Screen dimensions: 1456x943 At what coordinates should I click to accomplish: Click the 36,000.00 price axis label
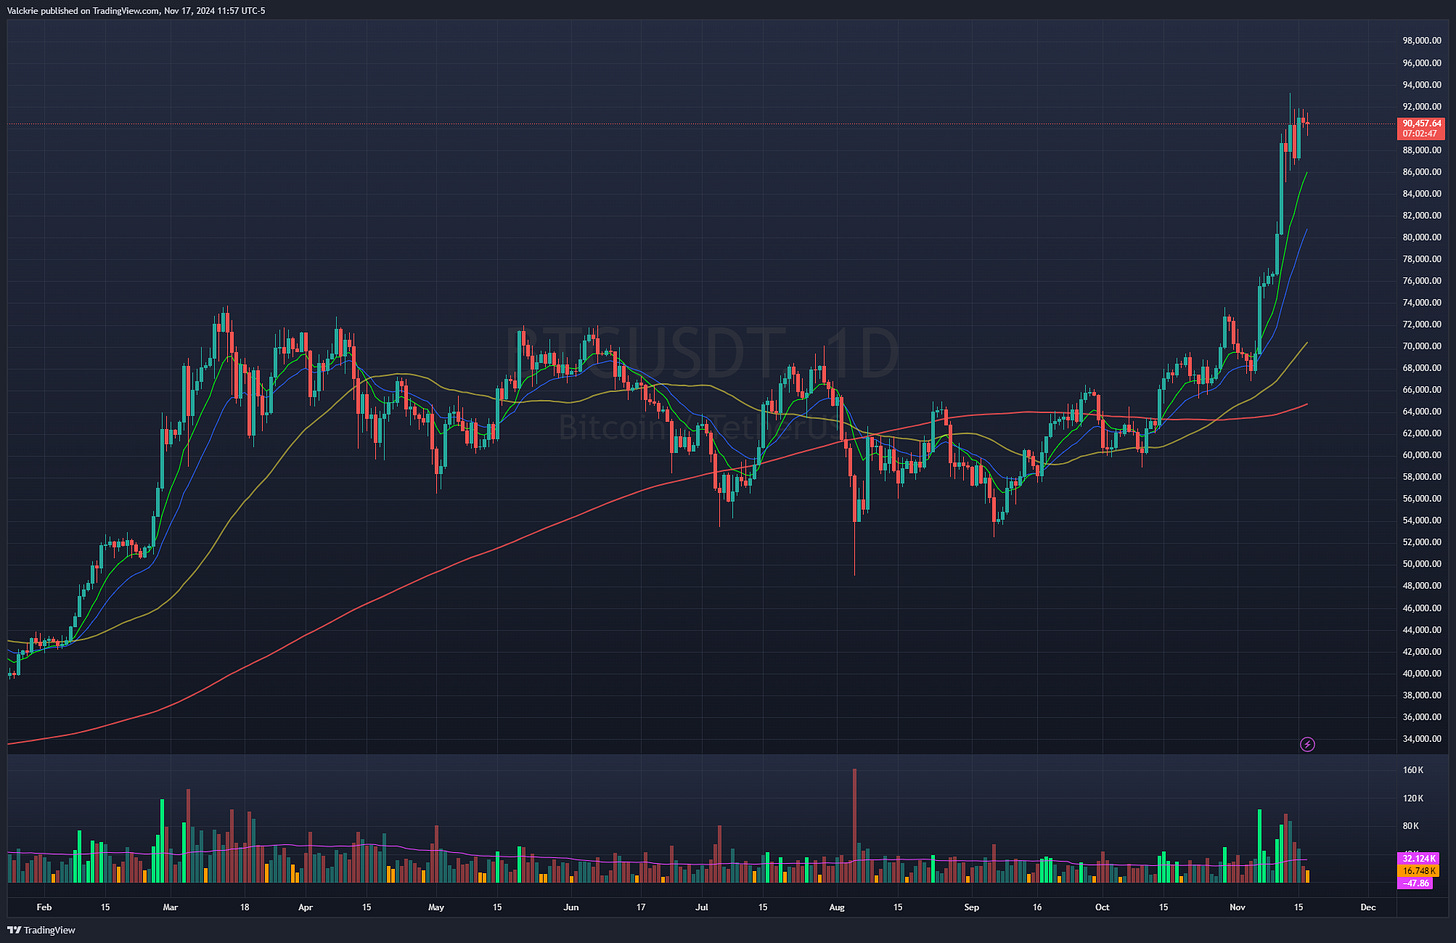coord(1422,717)
